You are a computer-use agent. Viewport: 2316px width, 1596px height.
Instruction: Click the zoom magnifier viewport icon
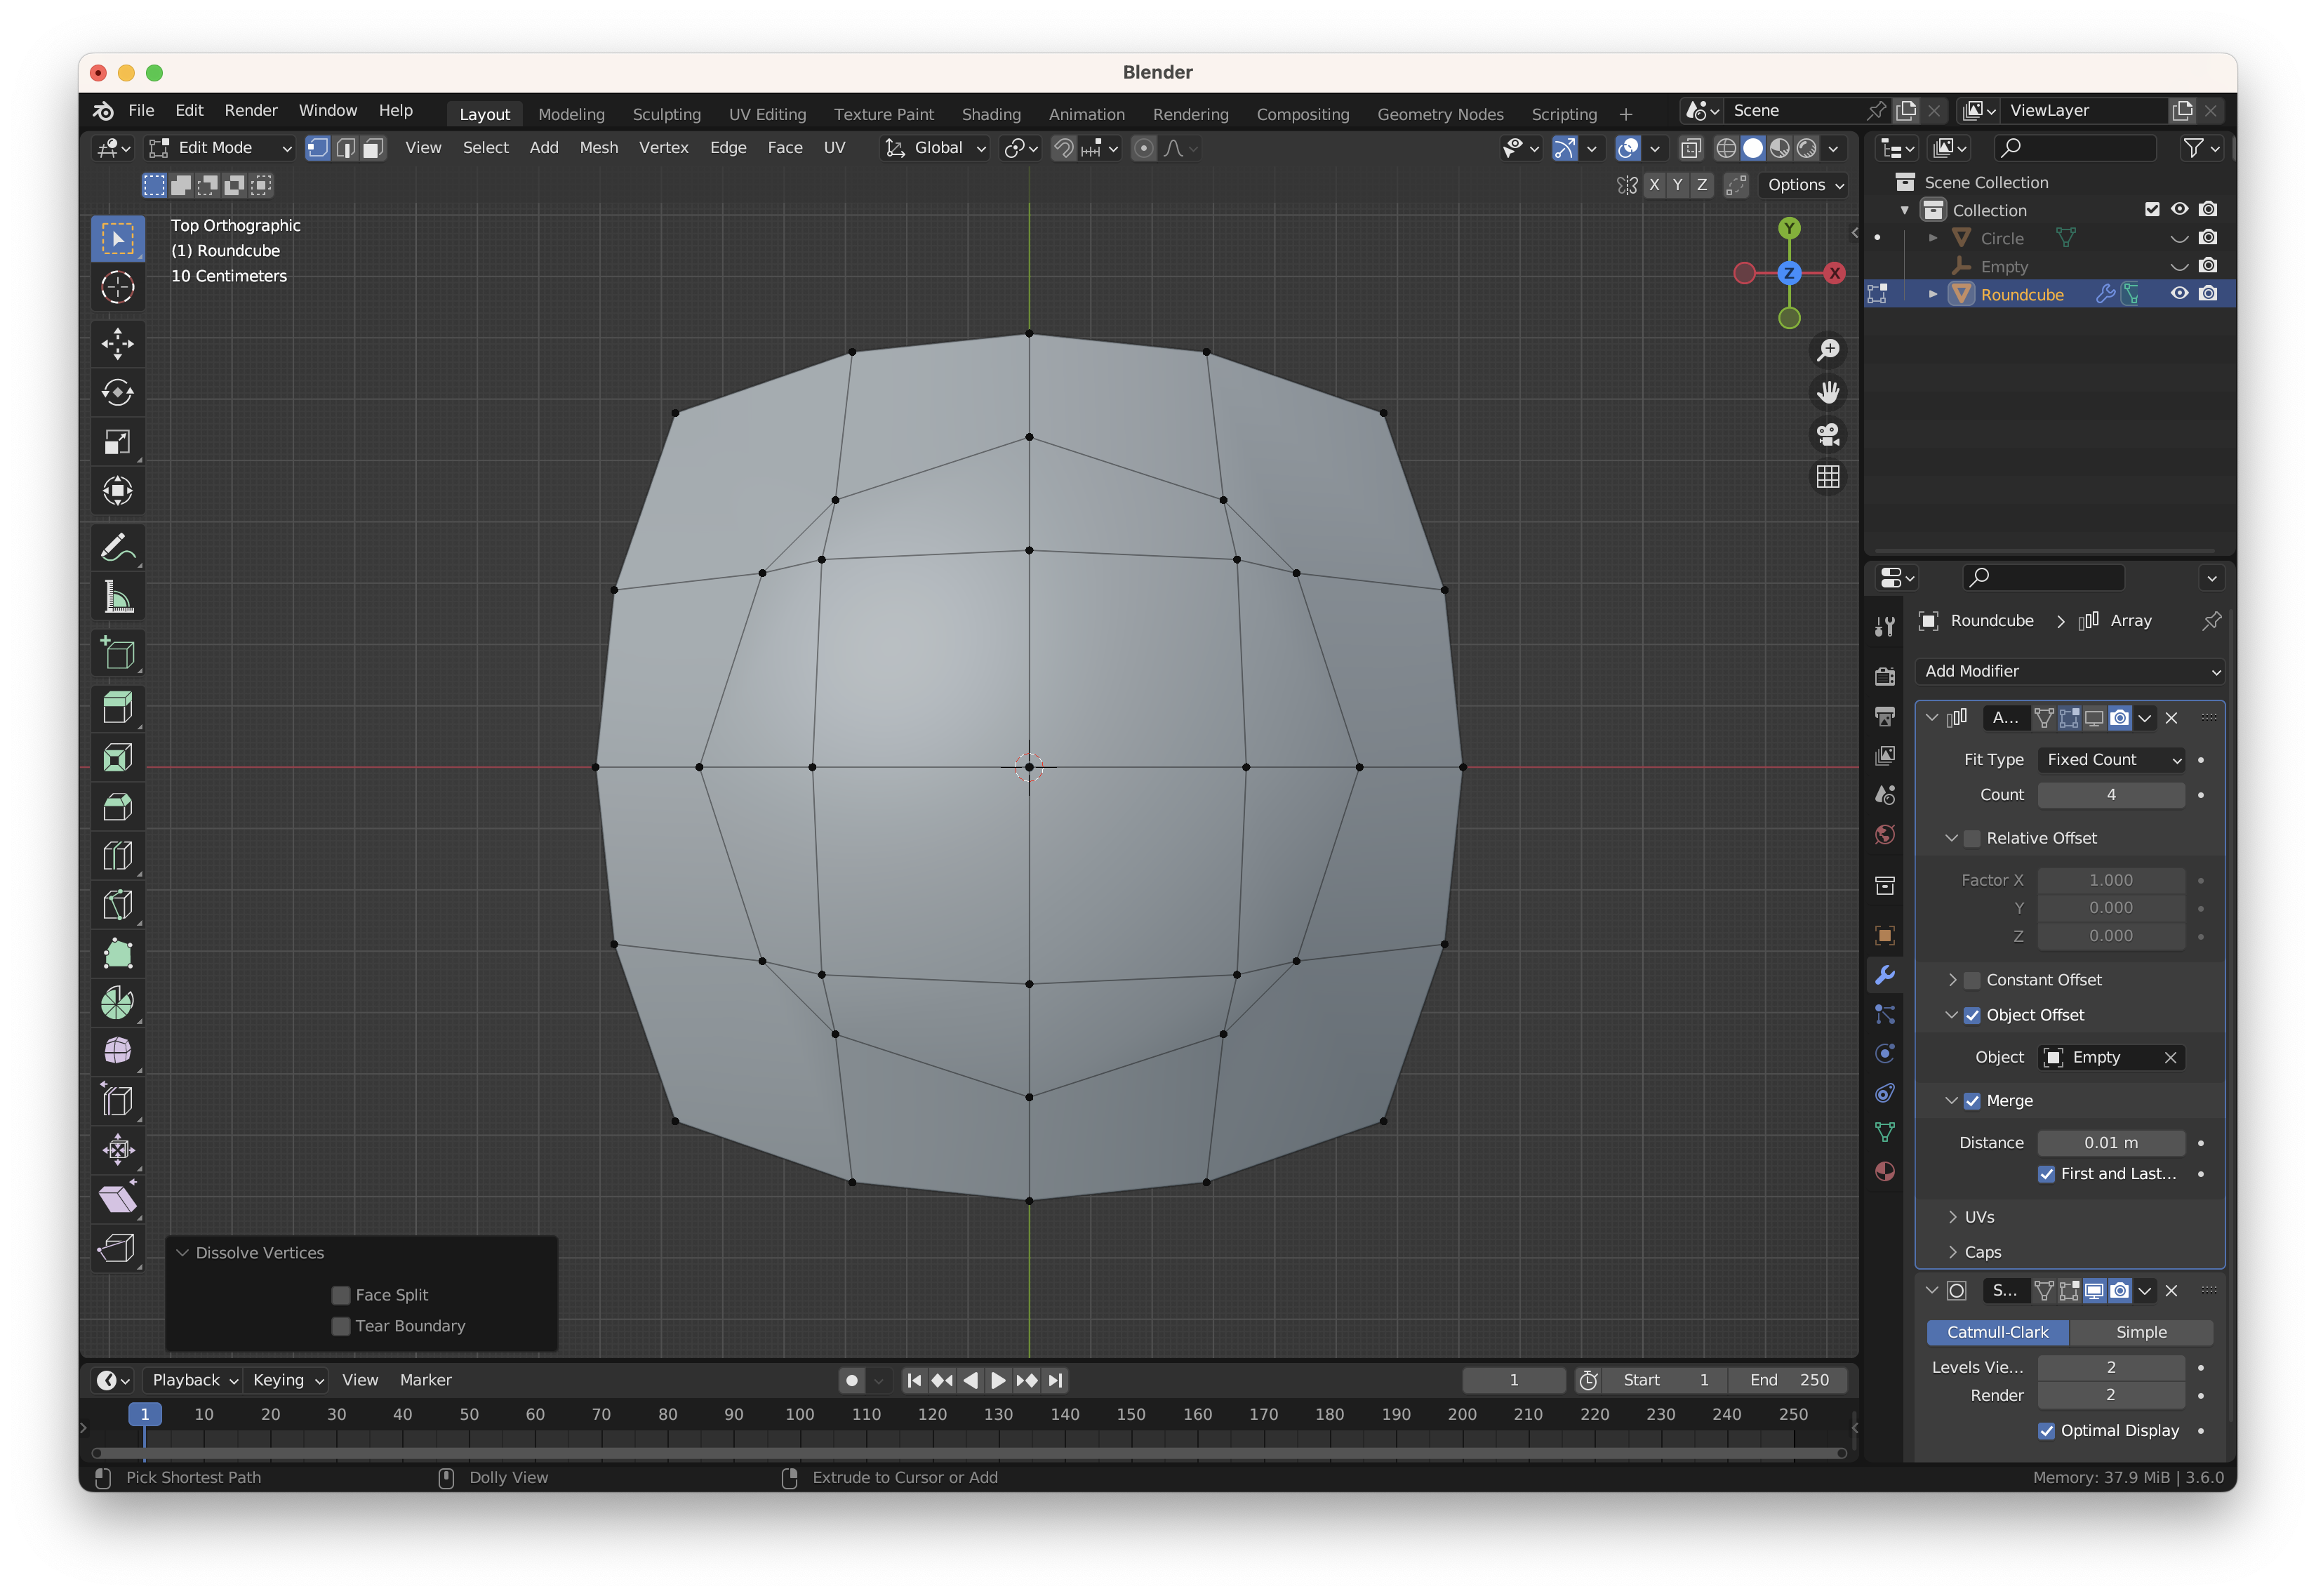1828,350
